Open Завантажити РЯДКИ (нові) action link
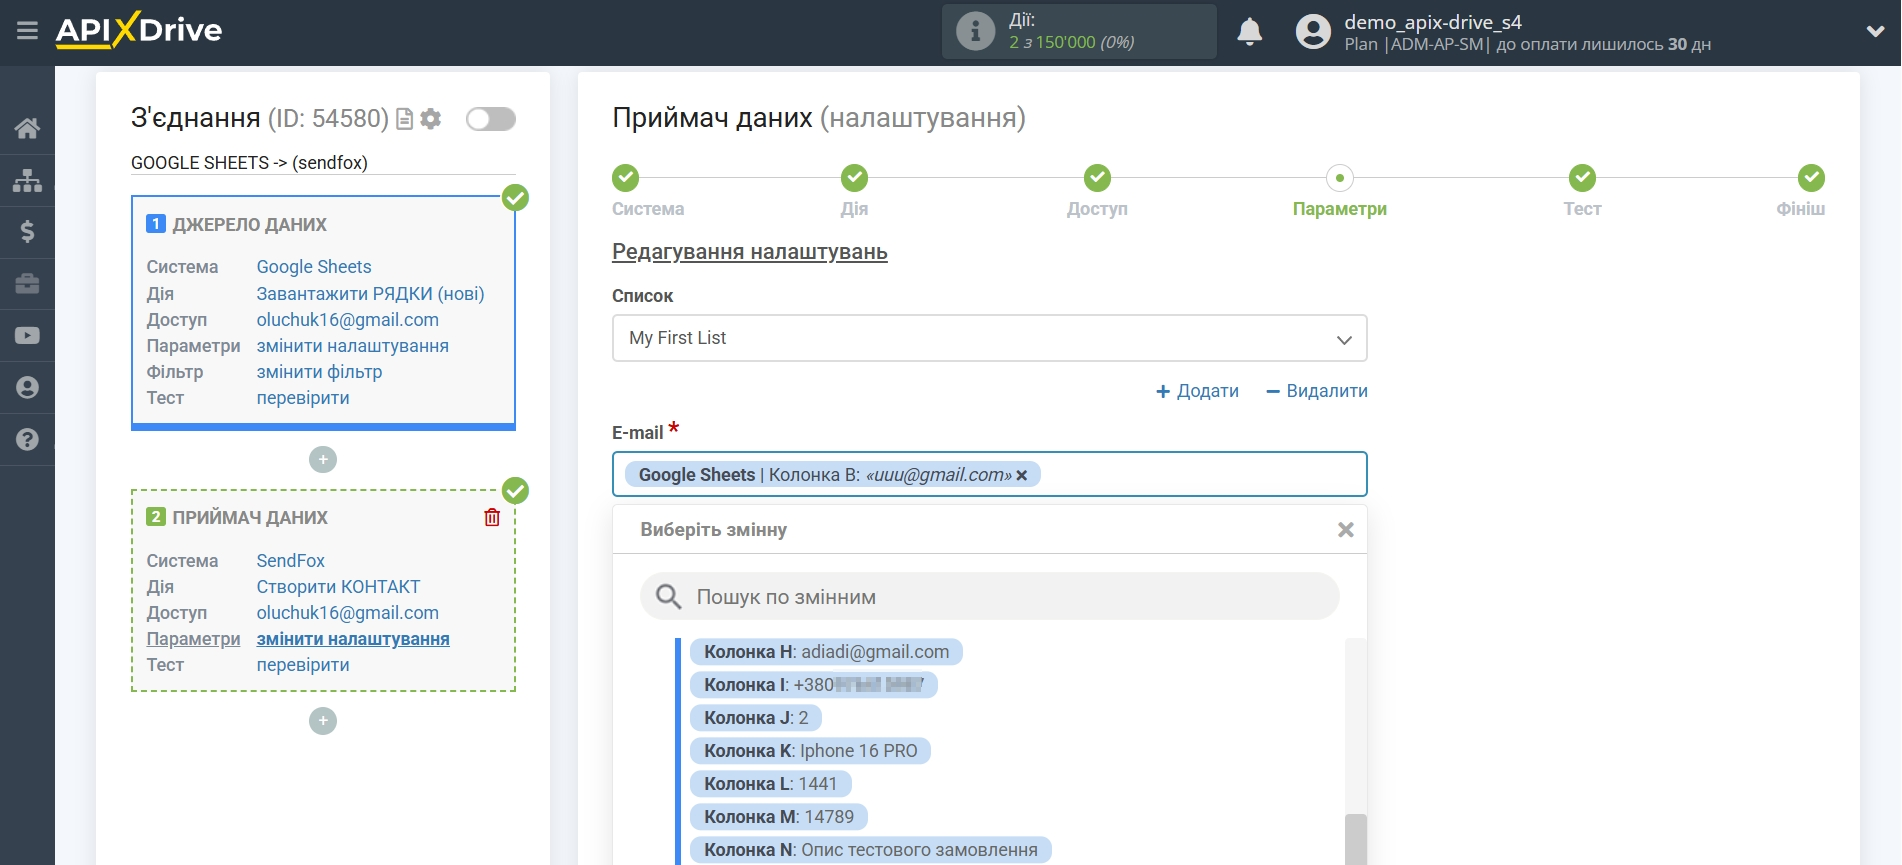 [370, 294]
